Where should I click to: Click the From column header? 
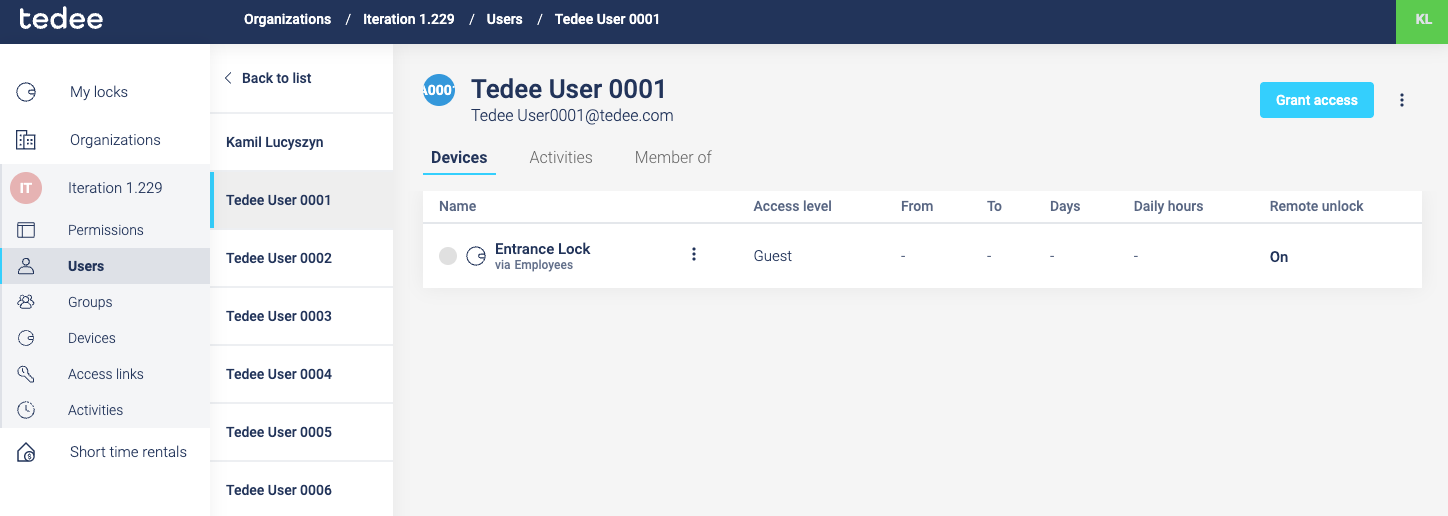[917, 206]
